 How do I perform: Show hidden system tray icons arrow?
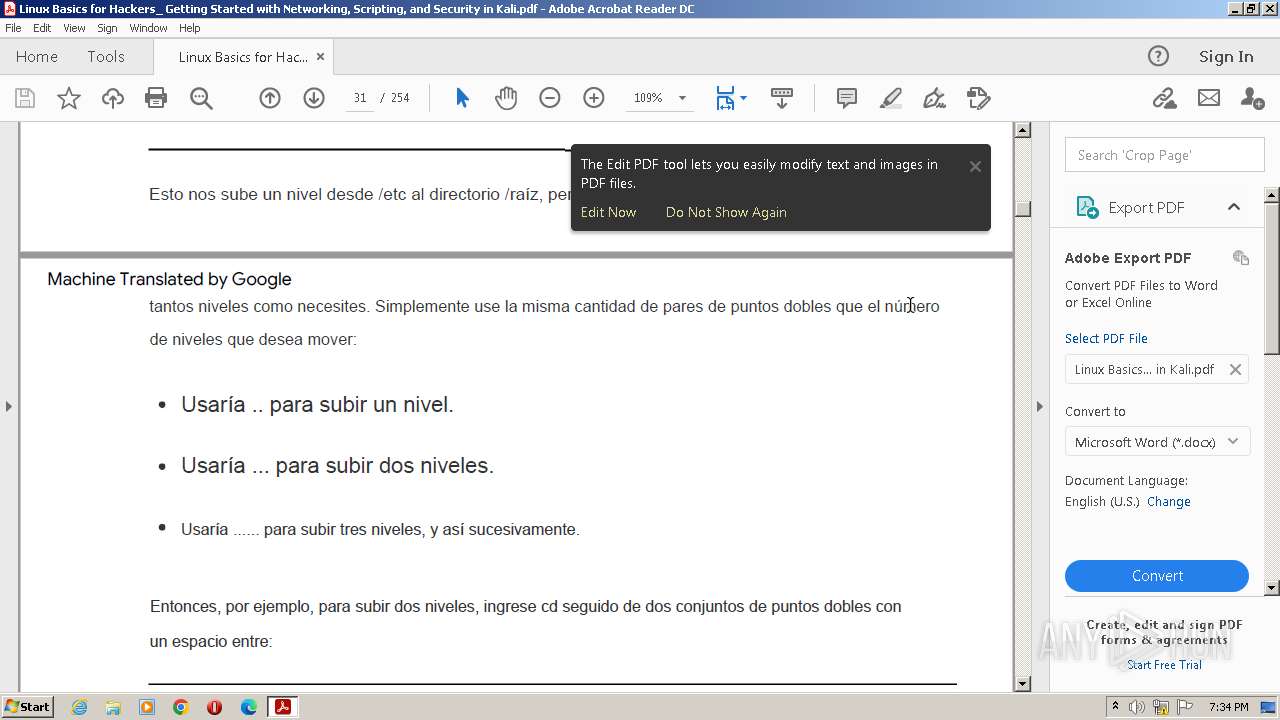click(1115, 707)
